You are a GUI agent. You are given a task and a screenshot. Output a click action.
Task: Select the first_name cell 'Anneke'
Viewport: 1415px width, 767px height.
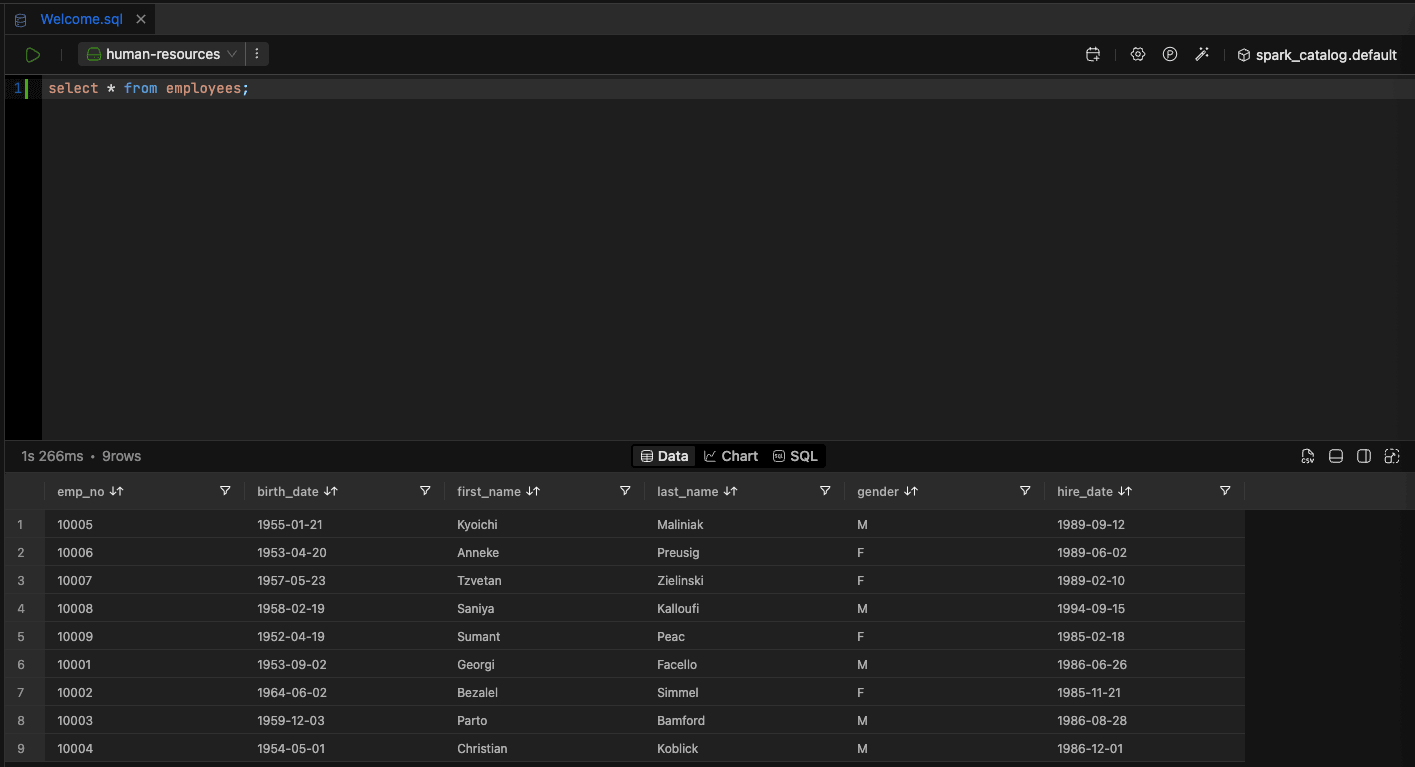[544, 552]
